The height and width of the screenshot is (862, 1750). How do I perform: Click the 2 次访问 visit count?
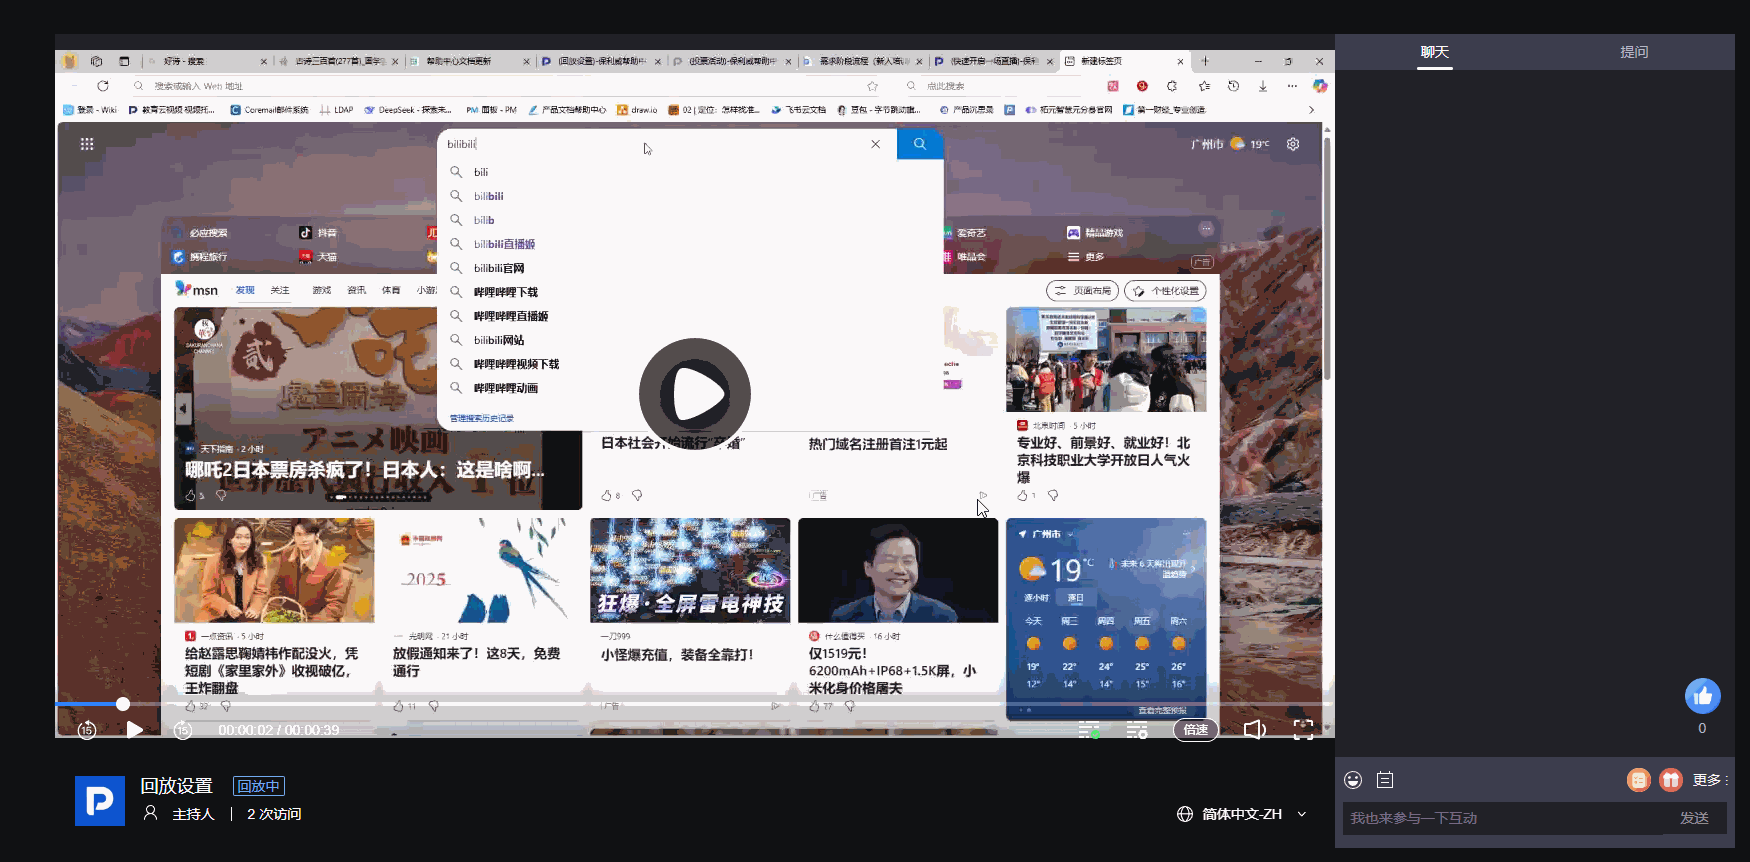pyautogui.click(x=274, y=814)
